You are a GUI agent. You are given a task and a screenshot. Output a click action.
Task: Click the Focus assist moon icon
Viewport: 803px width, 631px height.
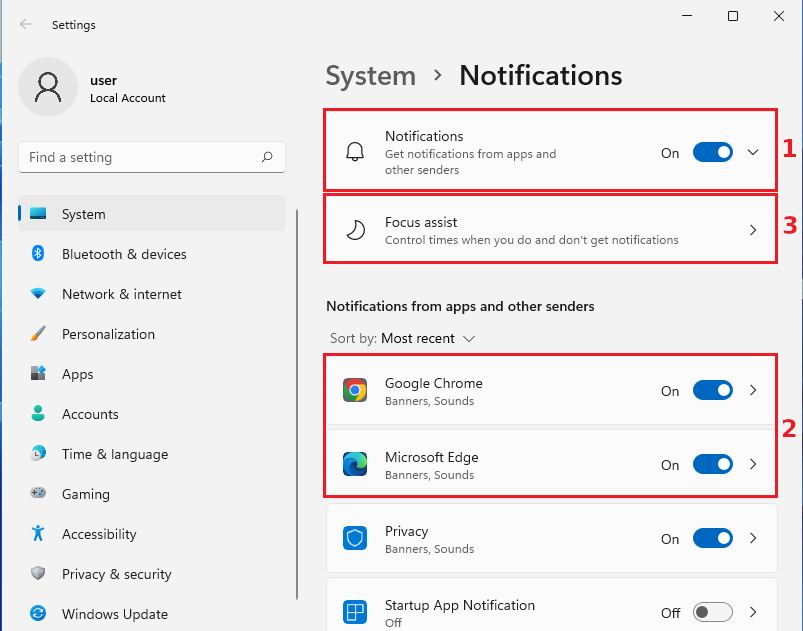pos(355,230)
